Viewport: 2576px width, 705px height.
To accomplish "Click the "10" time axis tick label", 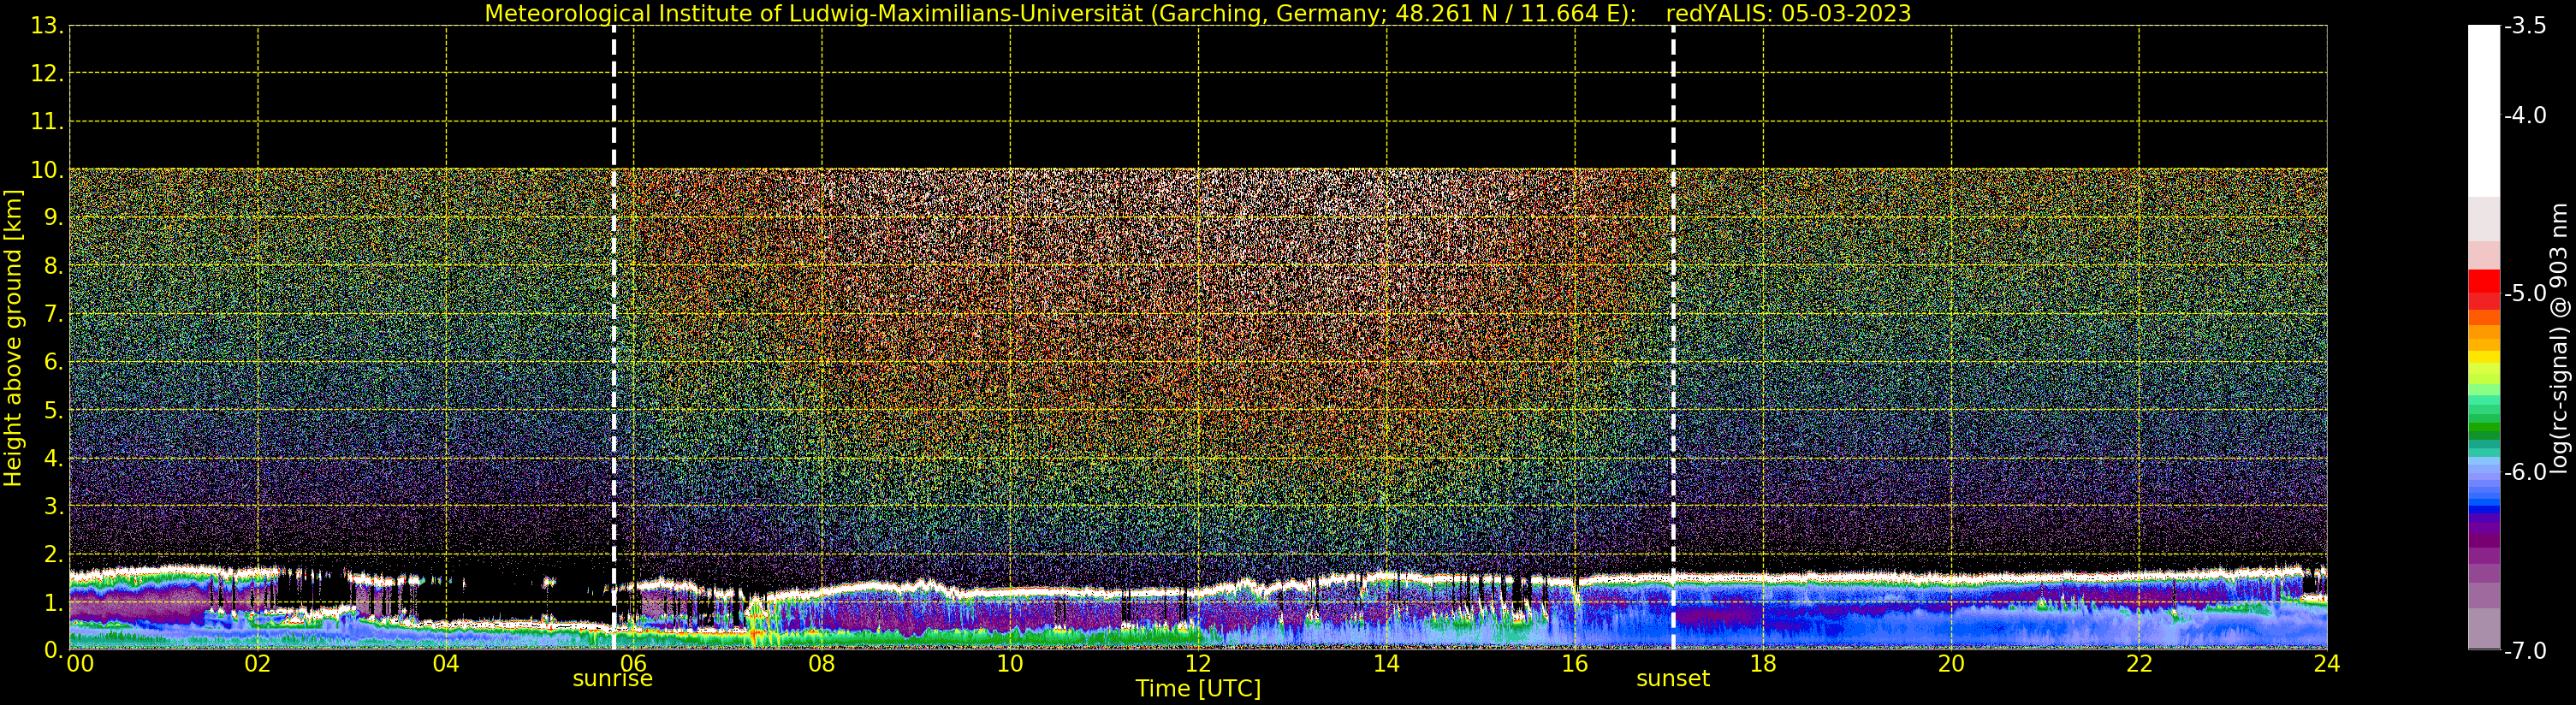I will tap(1010, 664).
